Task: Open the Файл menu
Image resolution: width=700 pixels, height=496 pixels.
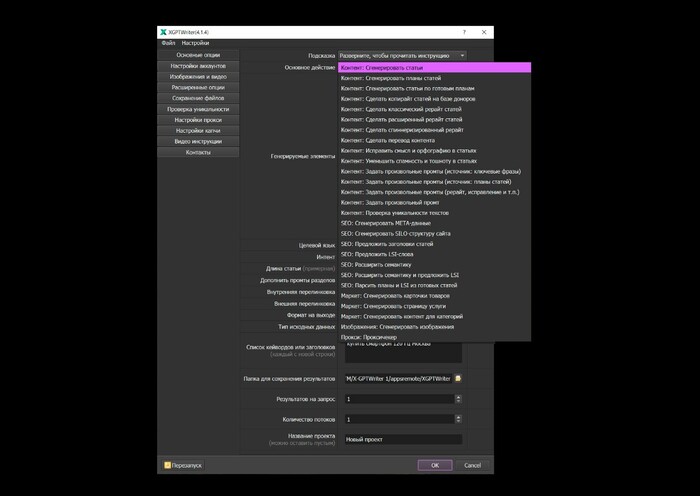Action: pos(168,43)
